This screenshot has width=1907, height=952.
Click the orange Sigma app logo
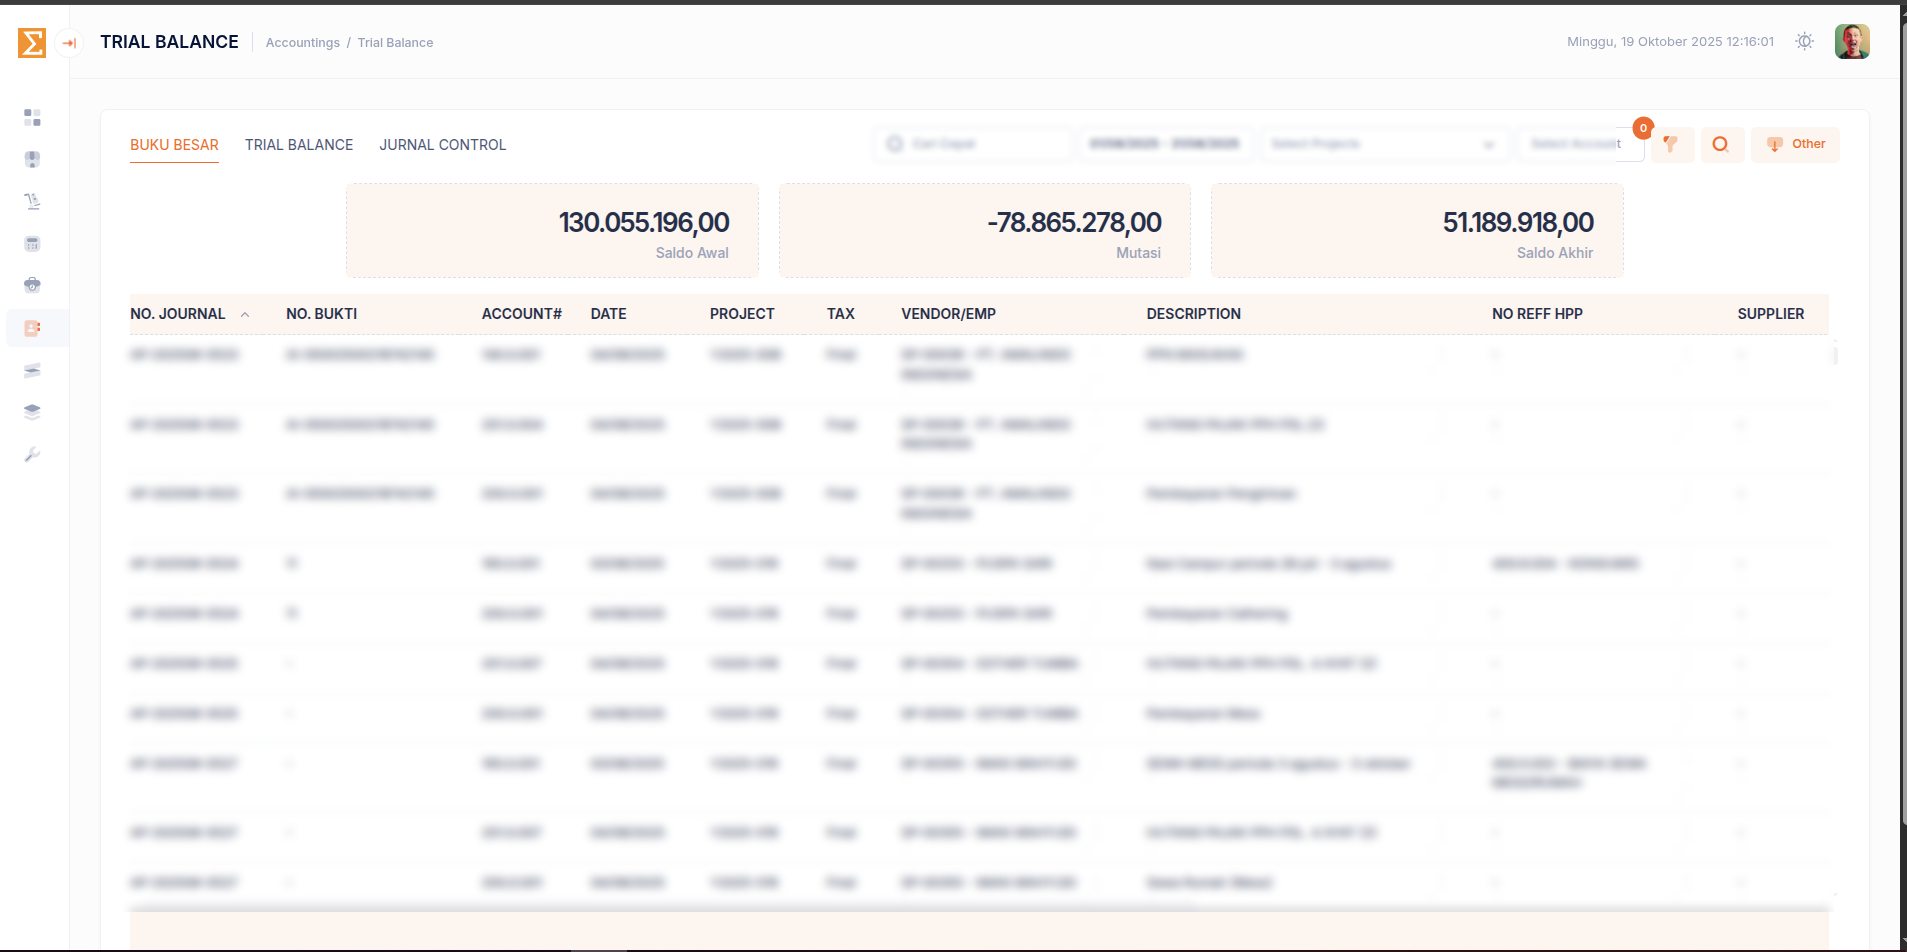click(32, 43)
